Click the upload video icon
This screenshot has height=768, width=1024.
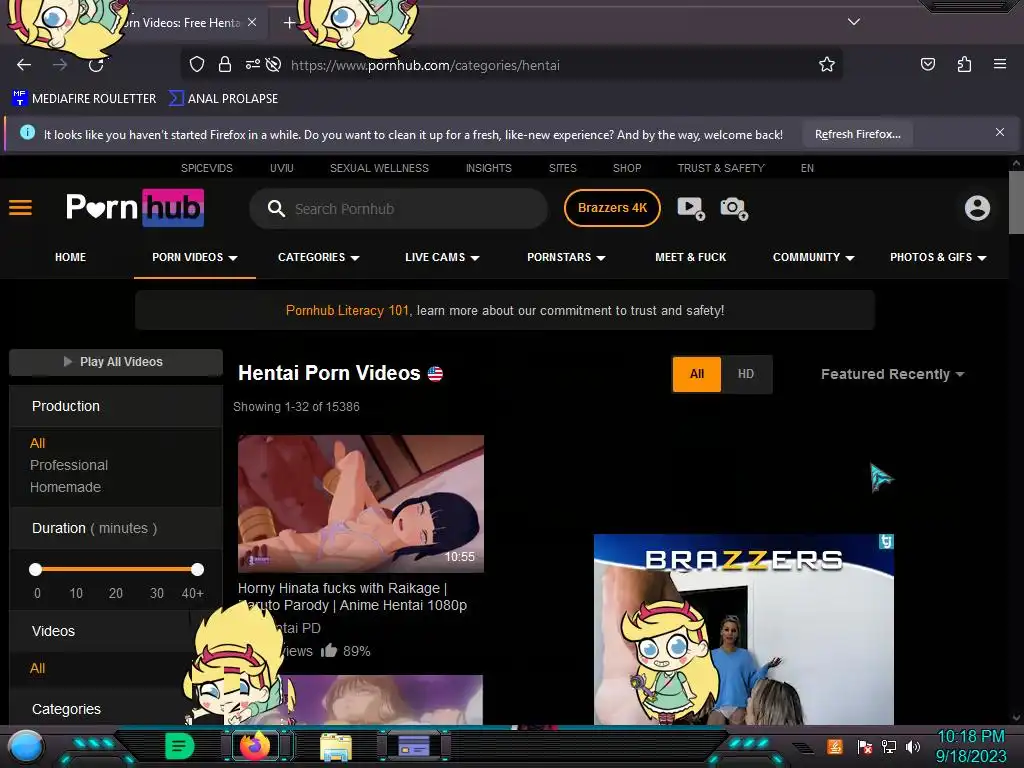coord(691,208)
